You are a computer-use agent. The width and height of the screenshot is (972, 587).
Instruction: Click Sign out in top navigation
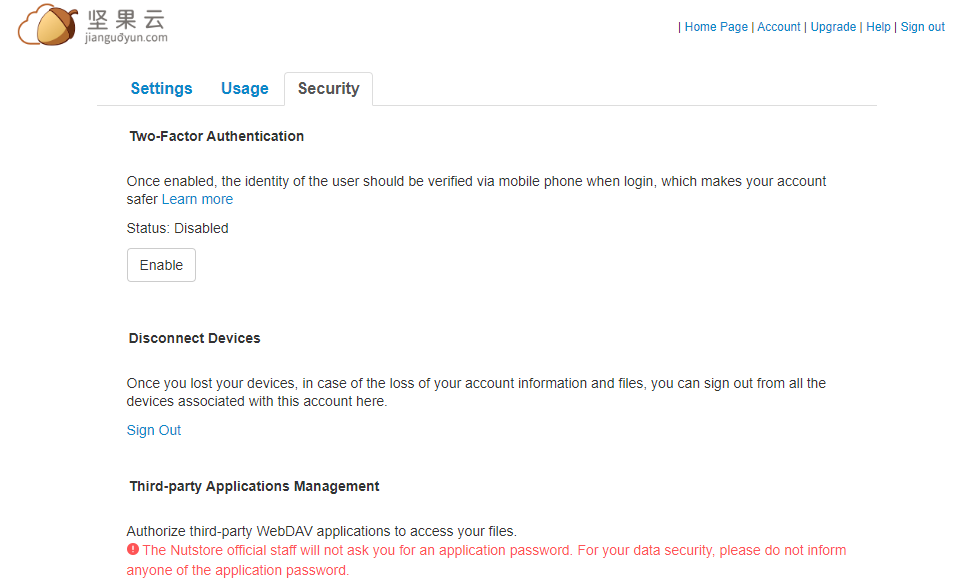pos(922,27)
